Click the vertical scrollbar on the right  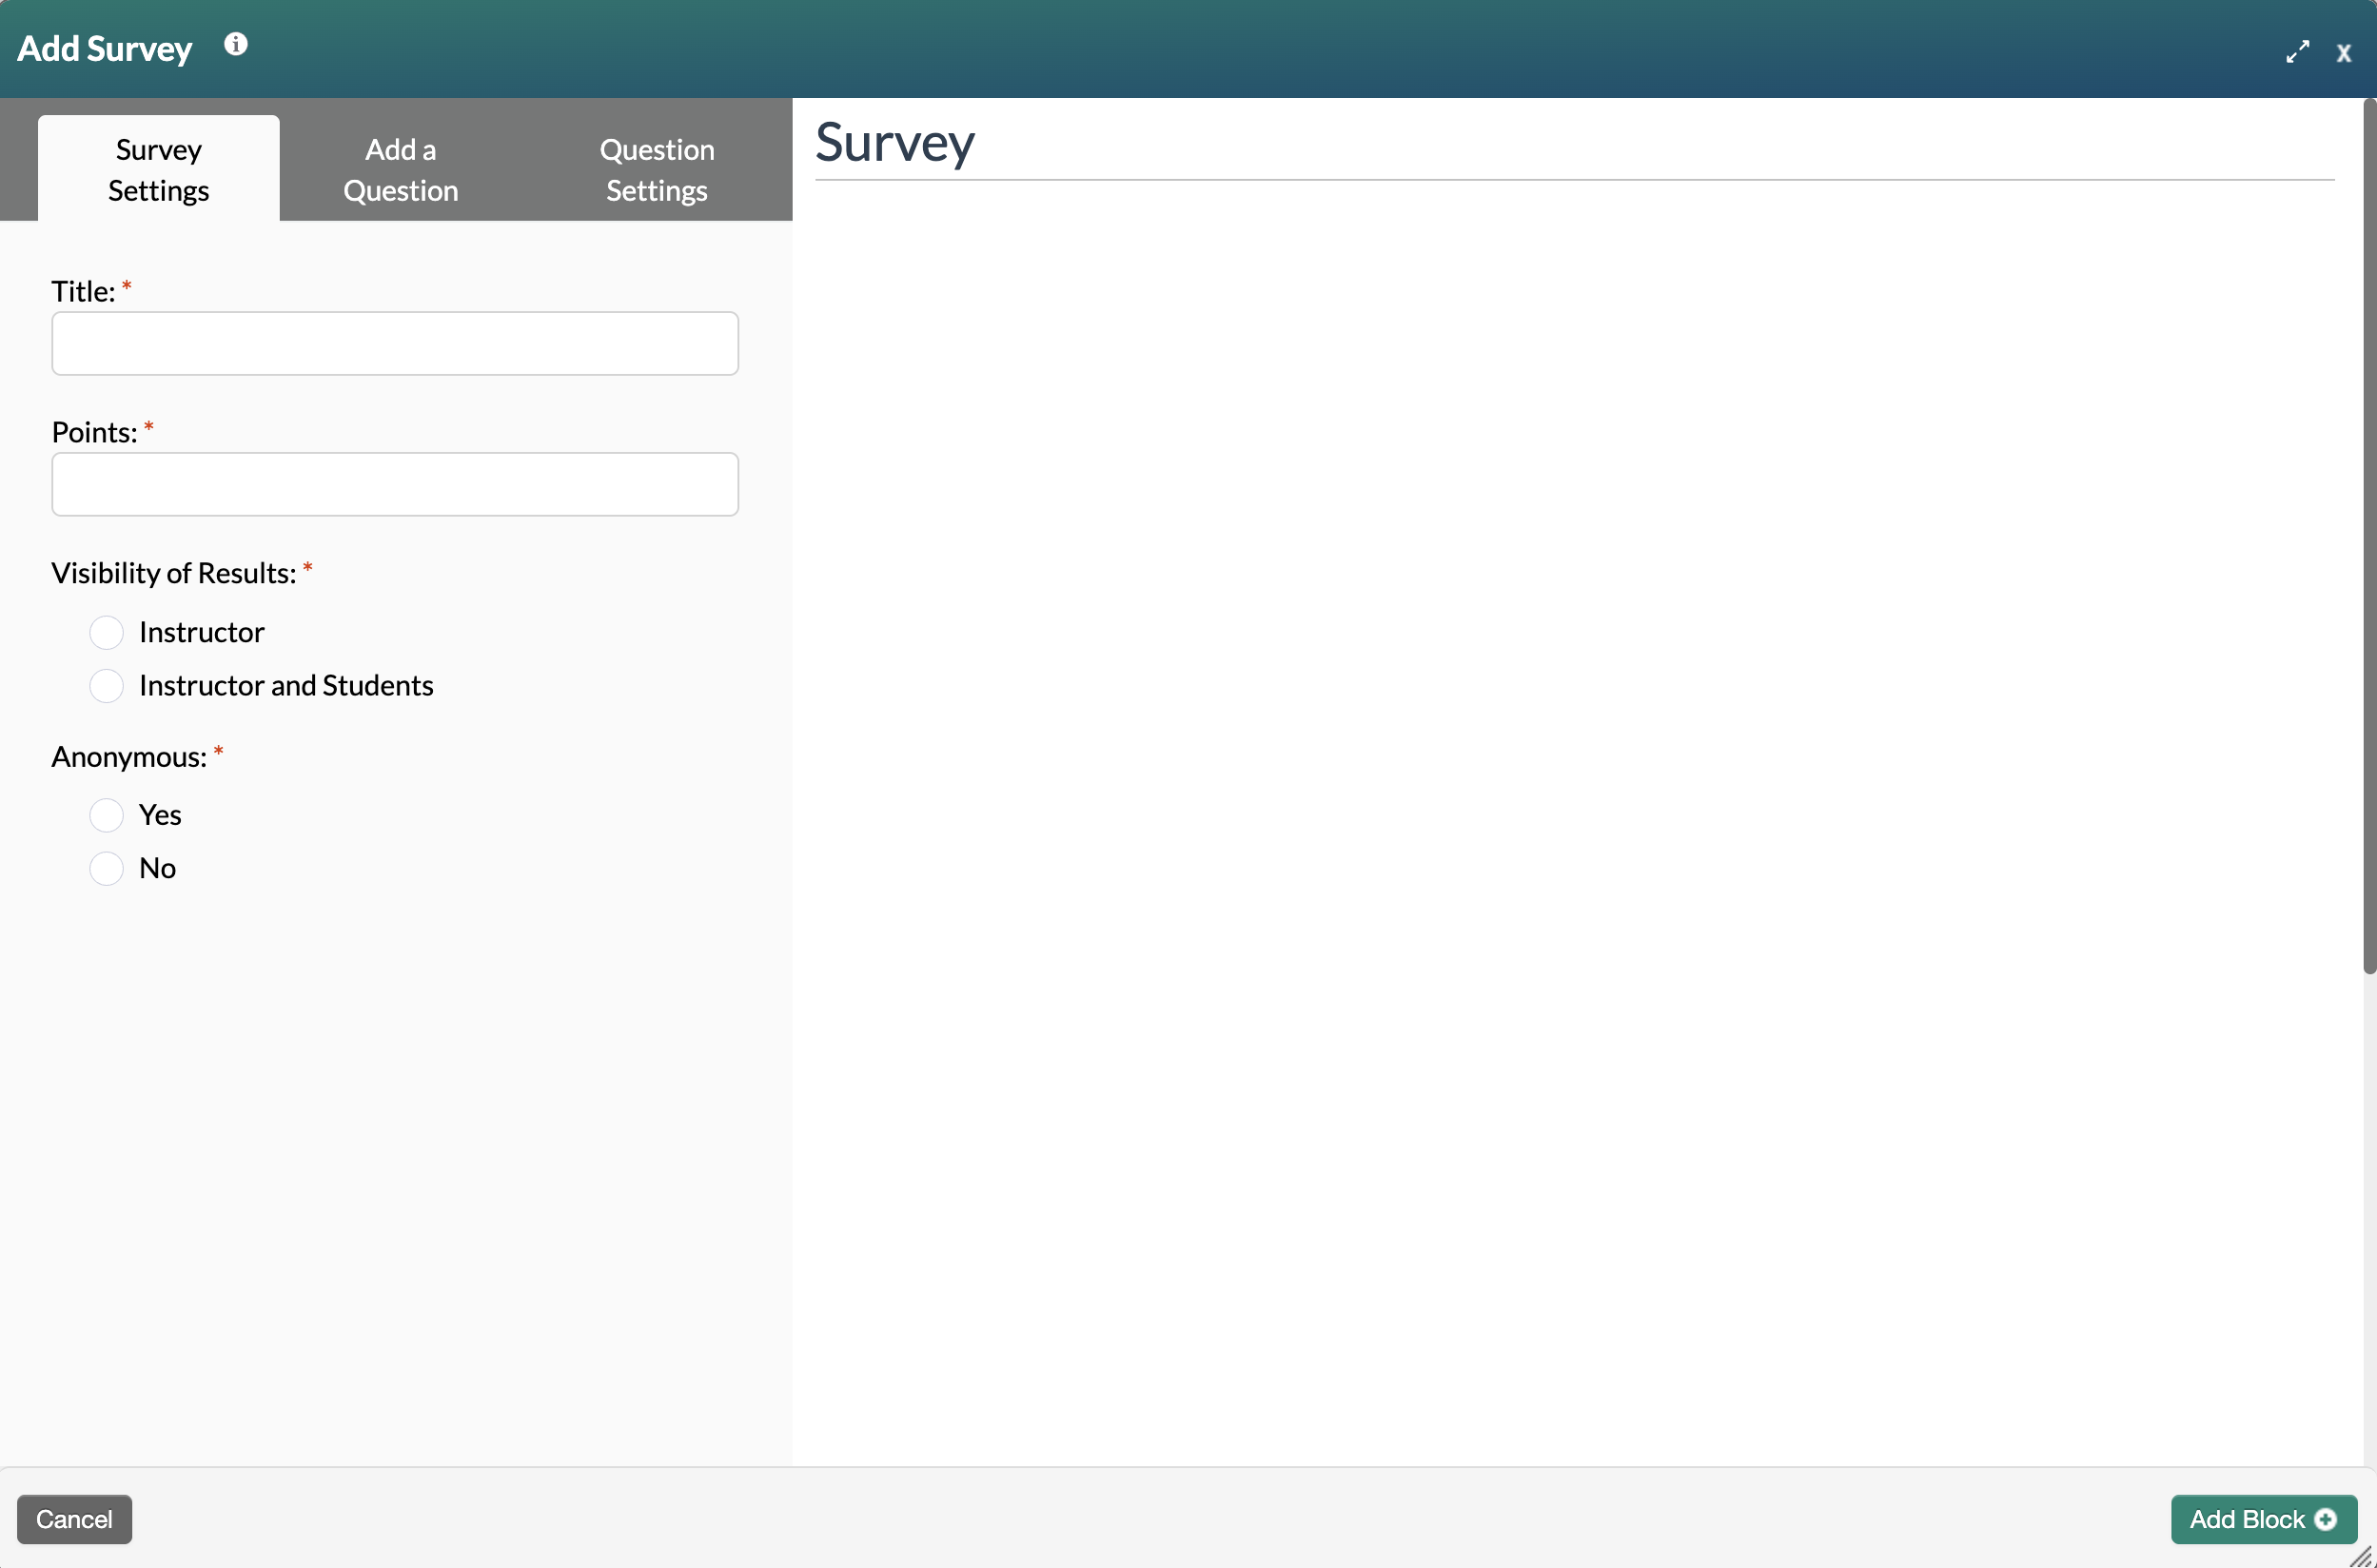tap(2369, 536)
